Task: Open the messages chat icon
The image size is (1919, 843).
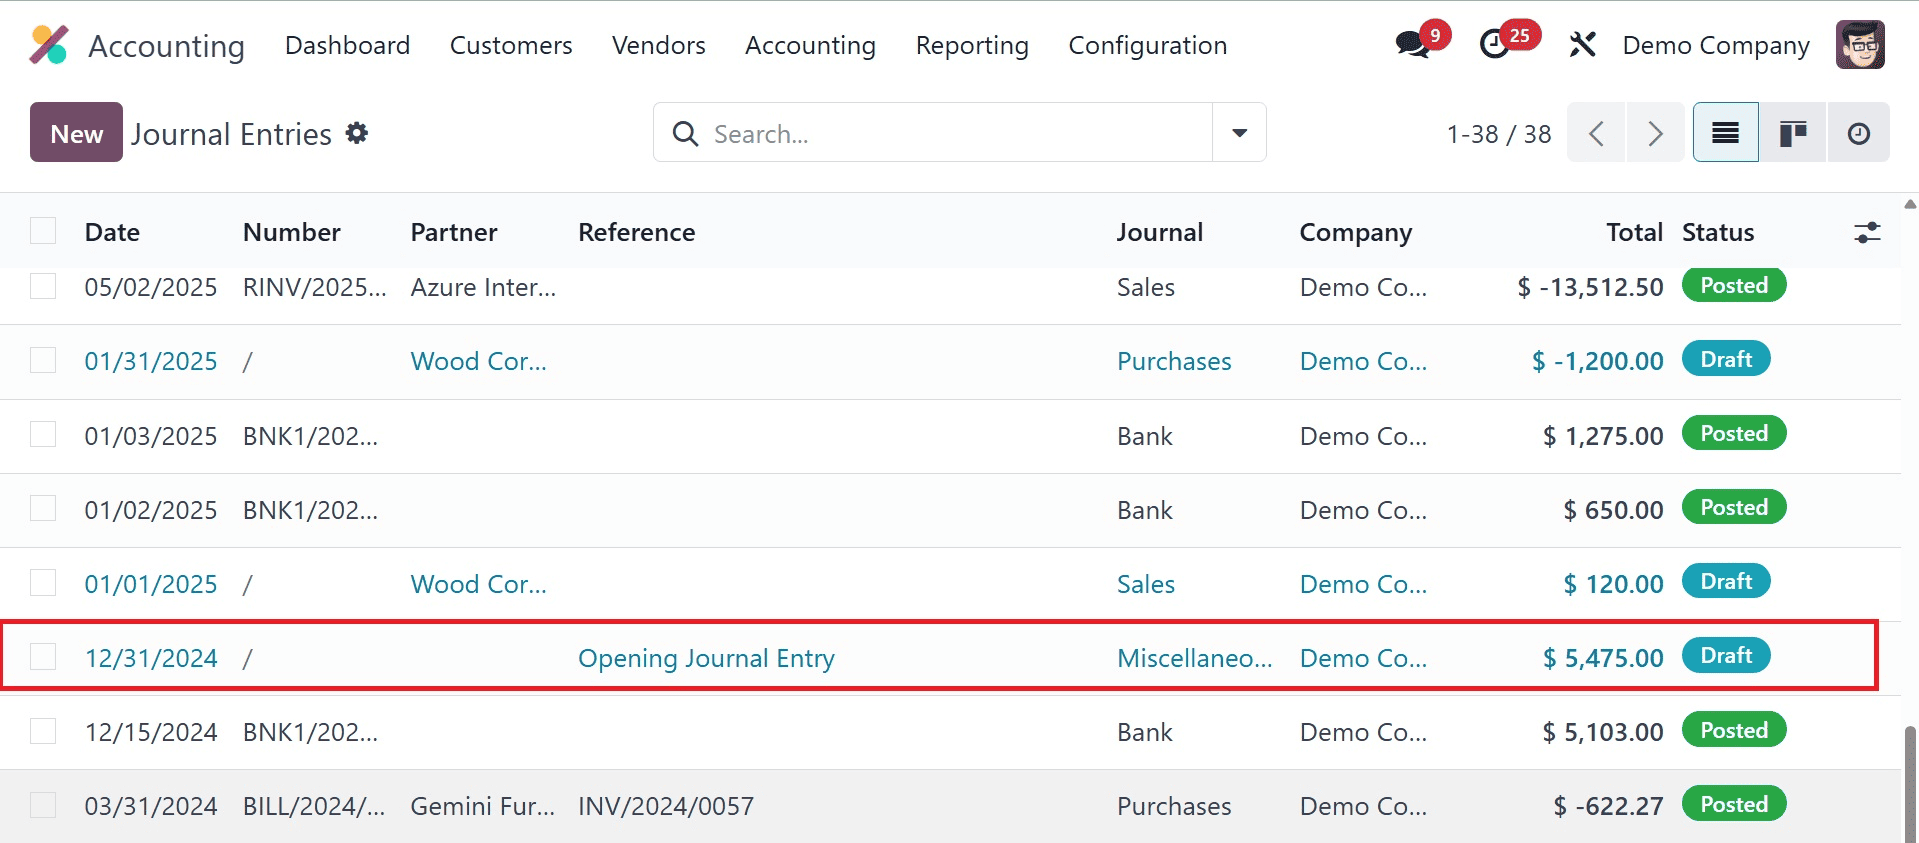Action: click(1412, 45)
